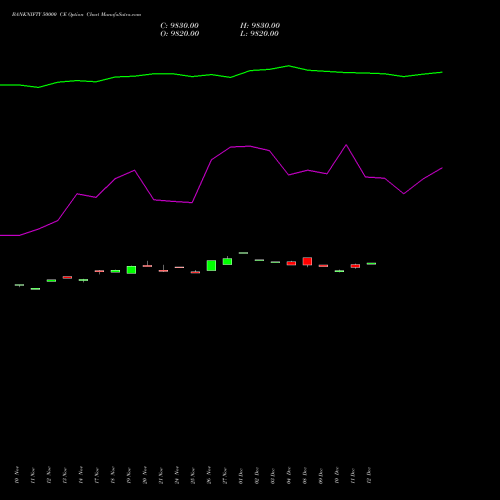Select the red candle above 11 Dec
This screenshot has height=500, width=500.
pyautogui.click(x=355, y=266)
